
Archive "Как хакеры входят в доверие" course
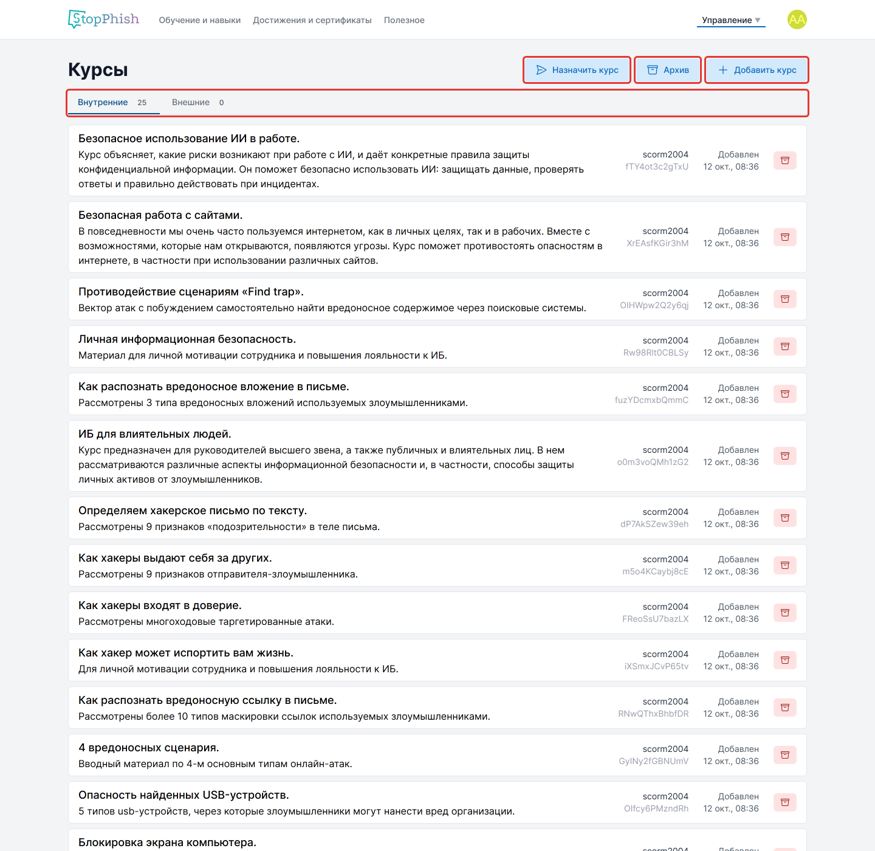785,613
